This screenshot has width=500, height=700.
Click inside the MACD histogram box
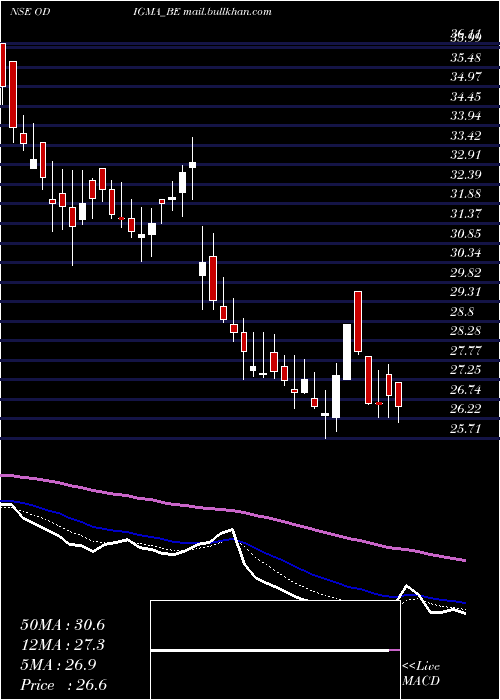click(275, 650)
